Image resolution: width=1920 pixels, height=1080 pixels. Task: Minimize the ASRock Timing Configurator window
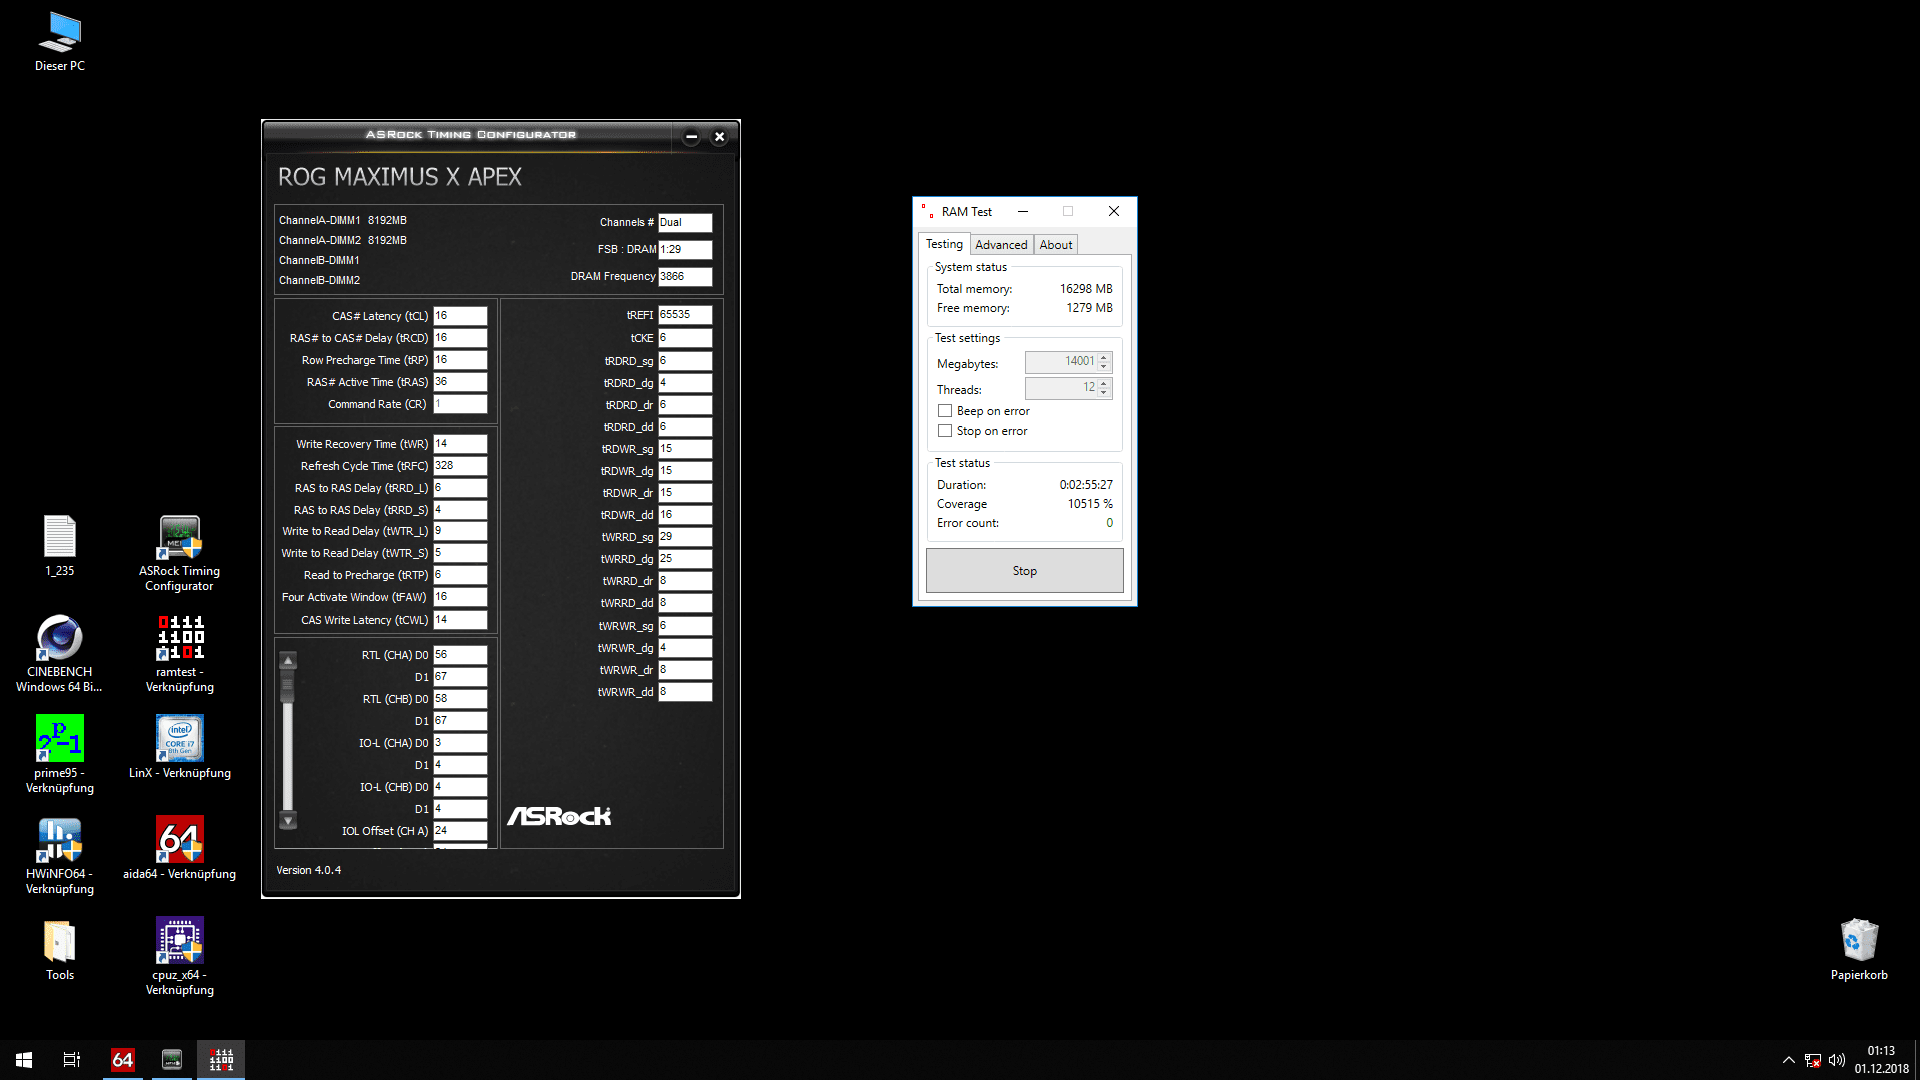[691, 137]
